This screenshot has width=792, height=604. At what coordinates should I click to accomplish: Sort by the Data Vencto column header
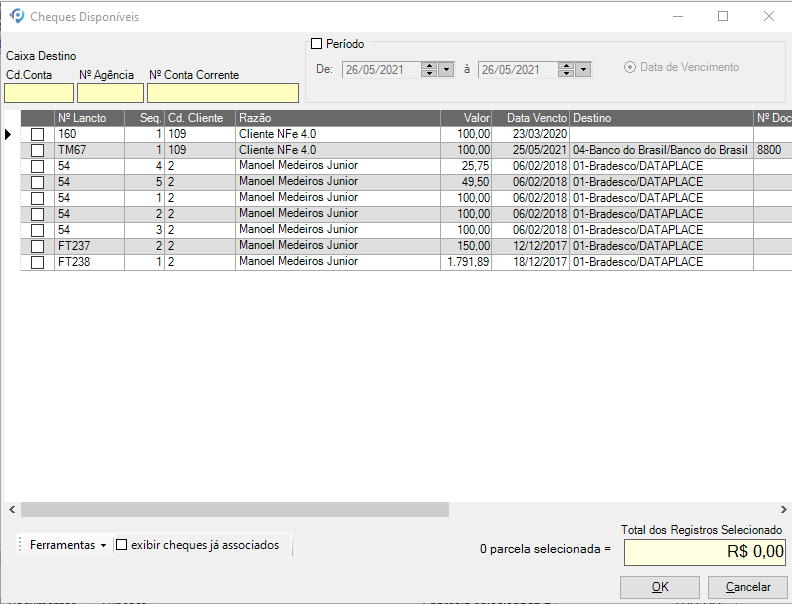(530, 118)
